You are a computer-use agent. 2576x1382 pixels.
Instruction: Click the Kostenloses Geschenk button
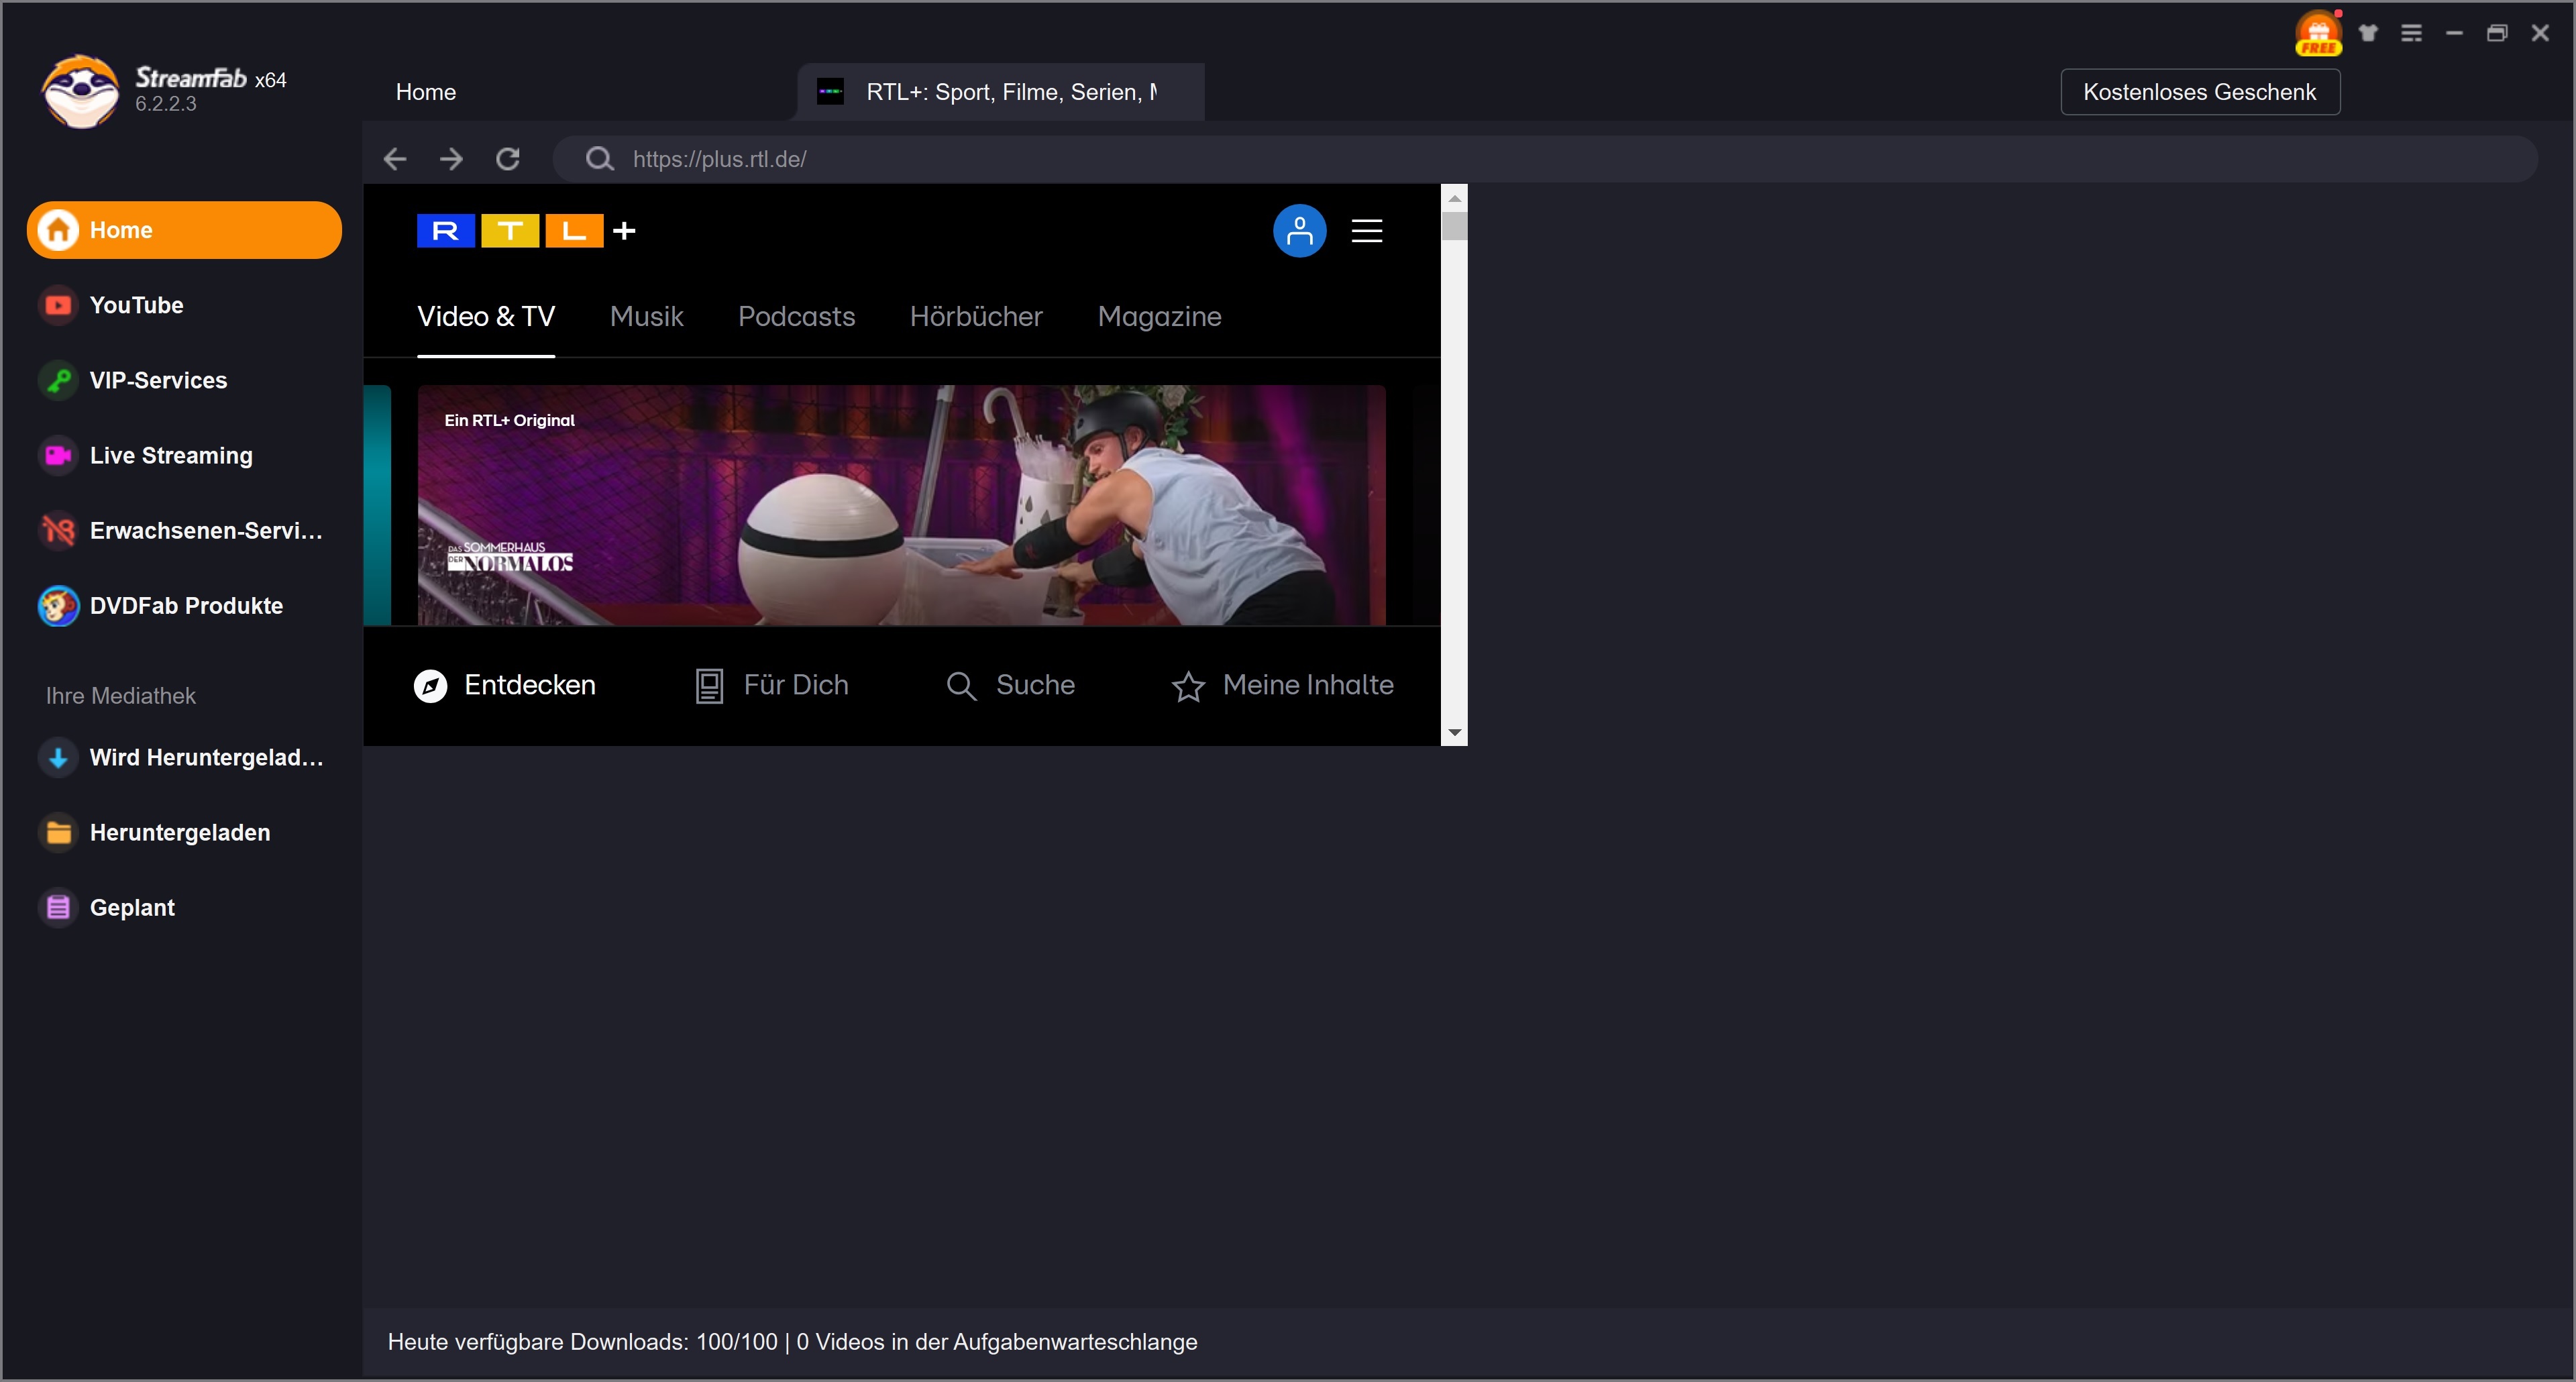(2199, 92)
